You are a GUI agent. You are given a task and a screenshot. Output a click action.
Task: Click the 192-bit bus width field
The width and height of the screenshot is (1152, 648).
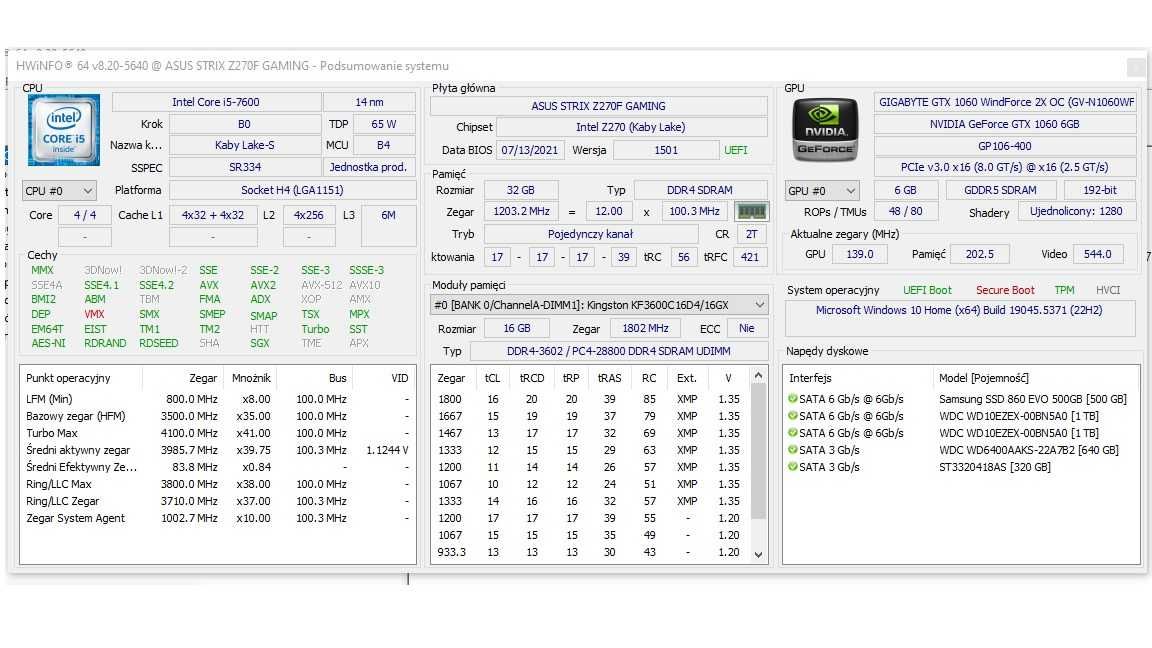1100,190
